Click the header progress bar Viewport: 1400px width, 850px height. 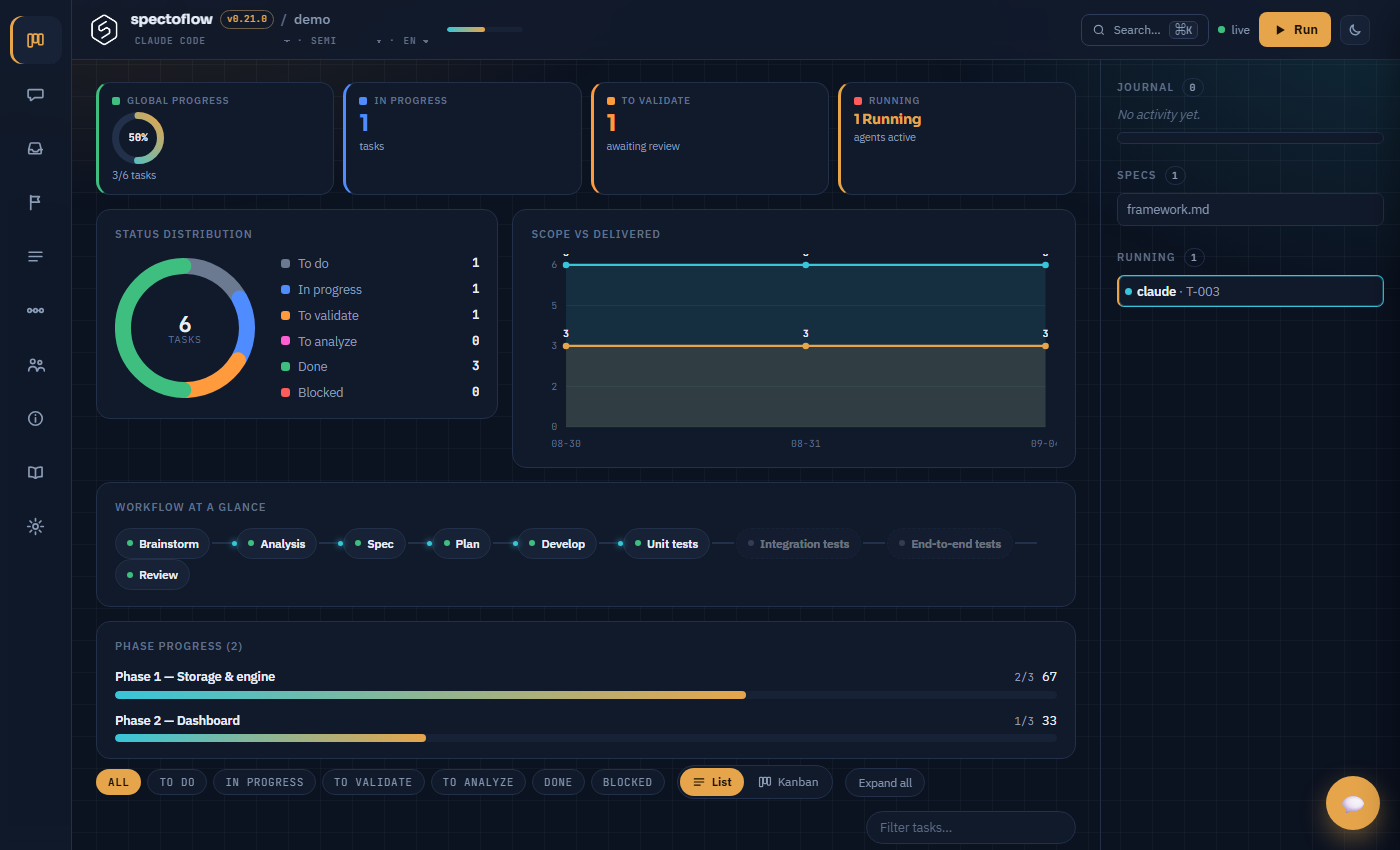tap(485, 29)
